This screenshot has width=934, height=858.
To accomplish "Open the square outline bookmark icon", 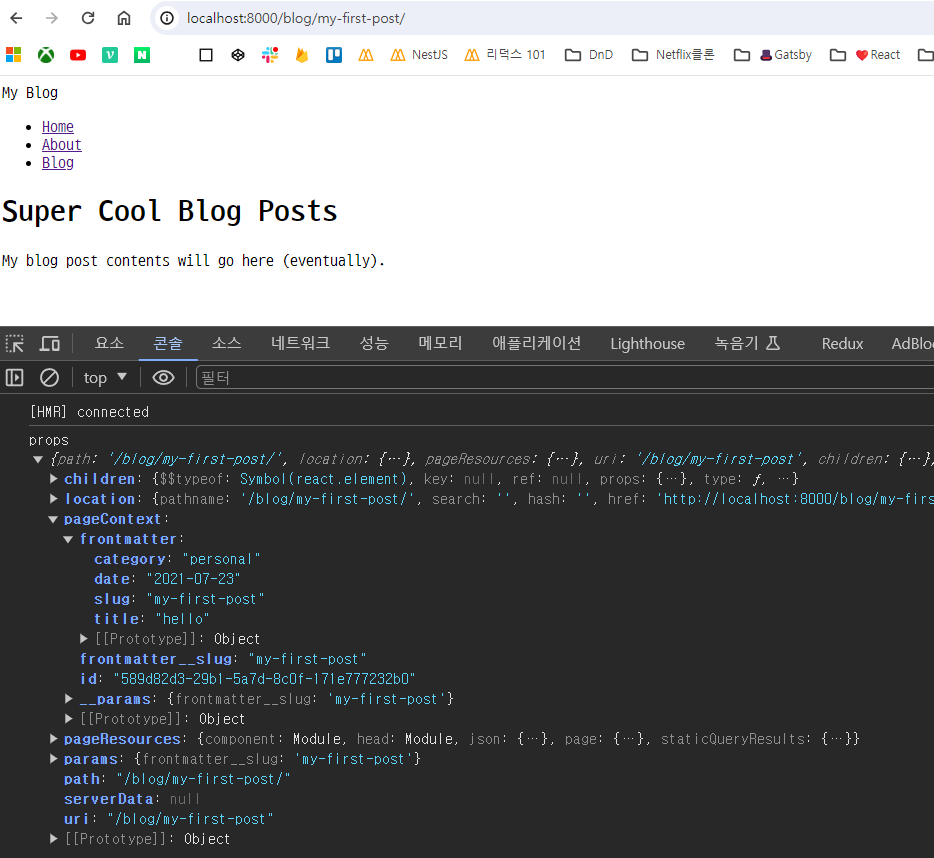I will (206, 55).
